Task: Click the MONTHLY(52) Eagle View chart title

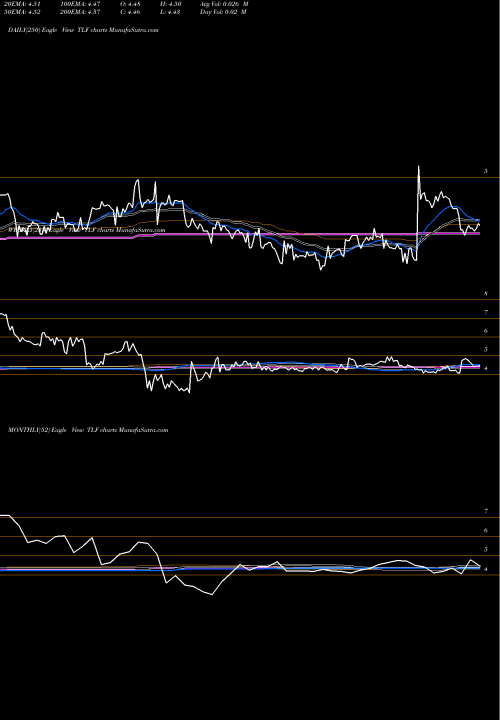Action: point(88,430)
